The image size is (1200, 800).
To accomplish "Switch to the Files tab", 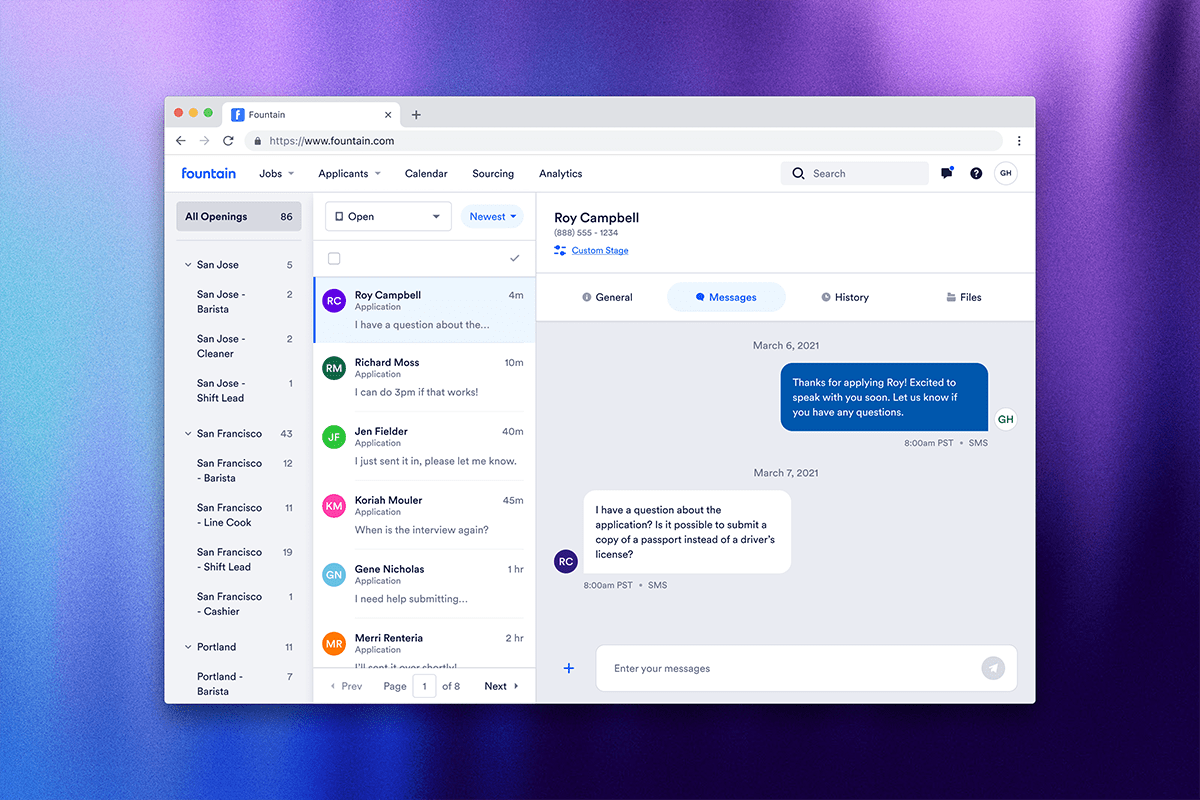I will [x=963, y=297].
